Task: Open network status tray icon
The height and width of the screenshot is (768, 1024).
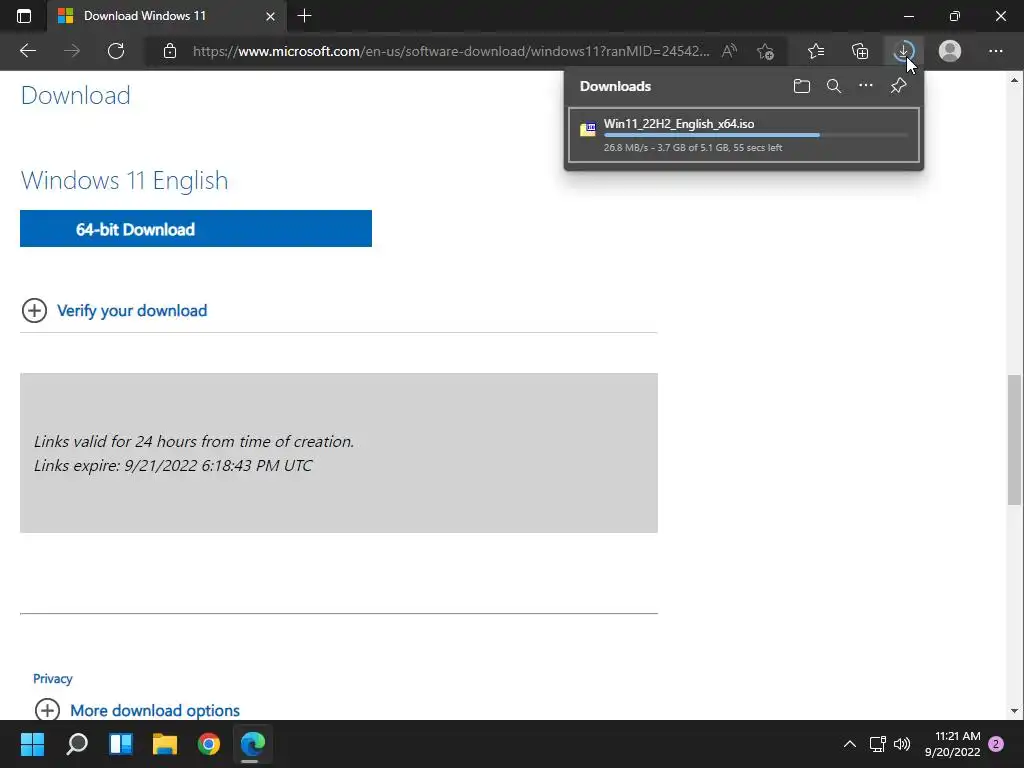Action: pyautogui.click(x=877, y=744)
